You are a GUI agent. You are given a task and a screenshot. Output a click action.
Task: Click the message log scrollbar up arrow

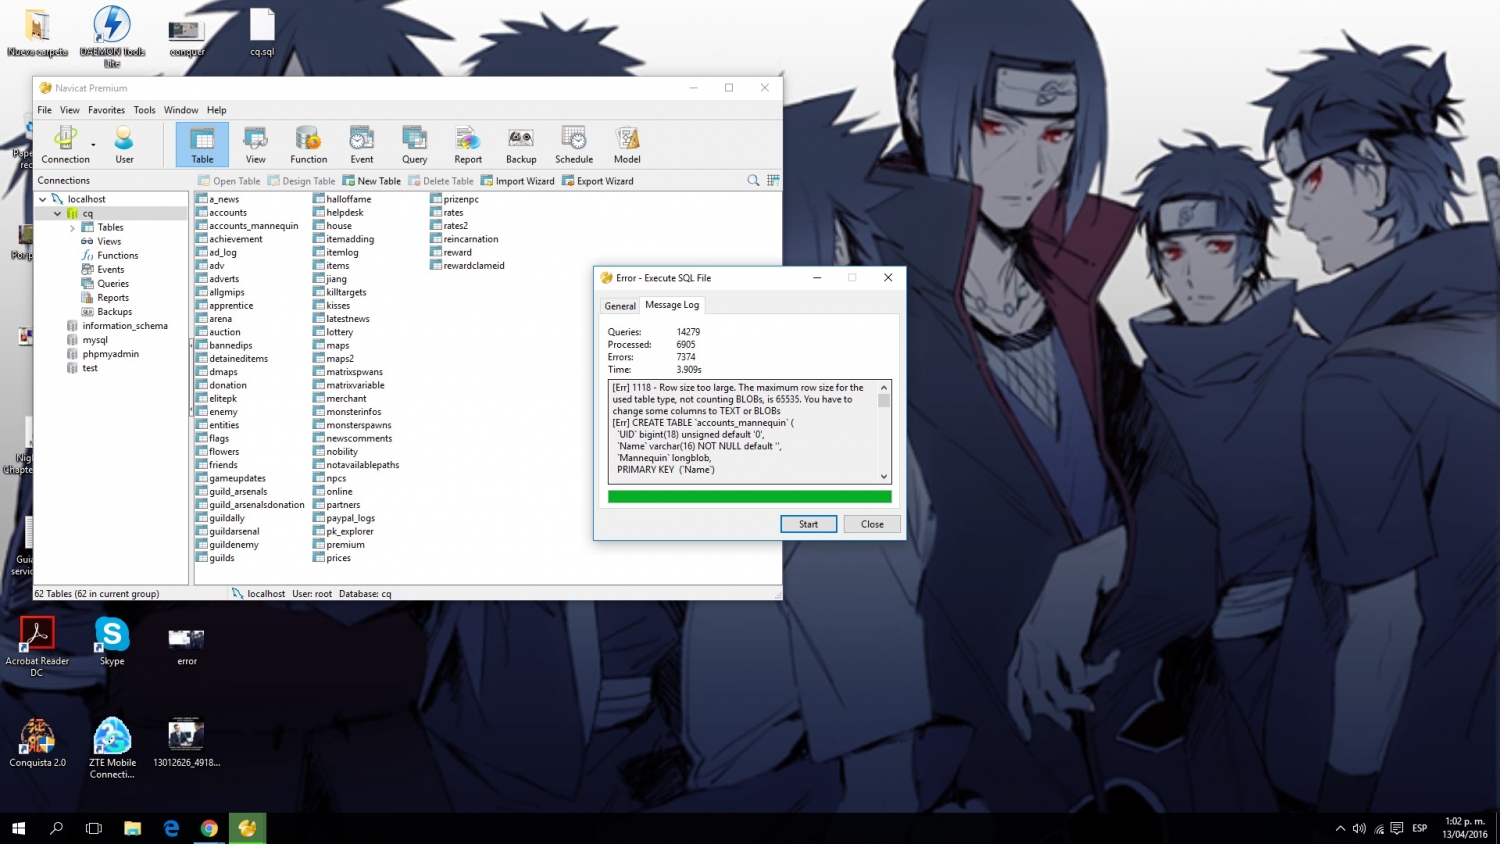coord(884,387)
